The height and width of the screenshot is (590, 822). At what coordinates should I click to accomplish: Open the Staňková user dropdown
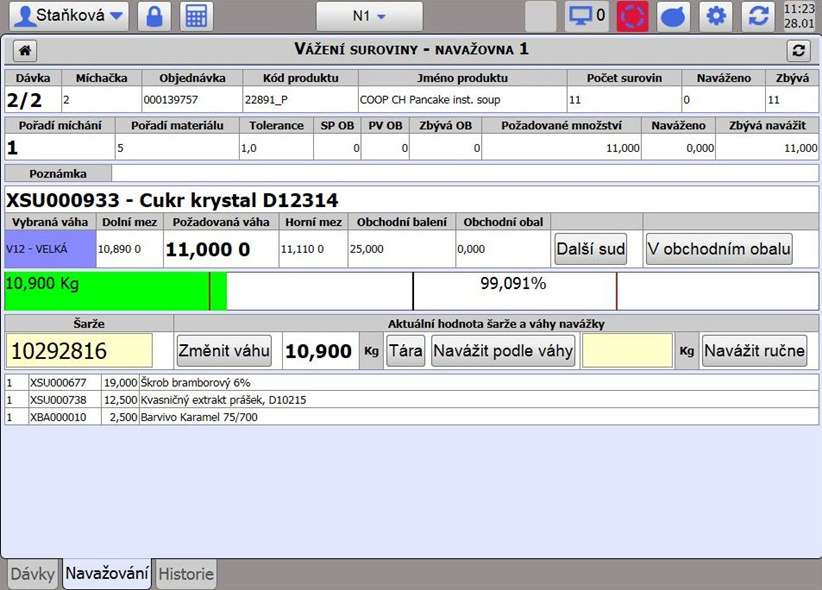tap(68, 16)
